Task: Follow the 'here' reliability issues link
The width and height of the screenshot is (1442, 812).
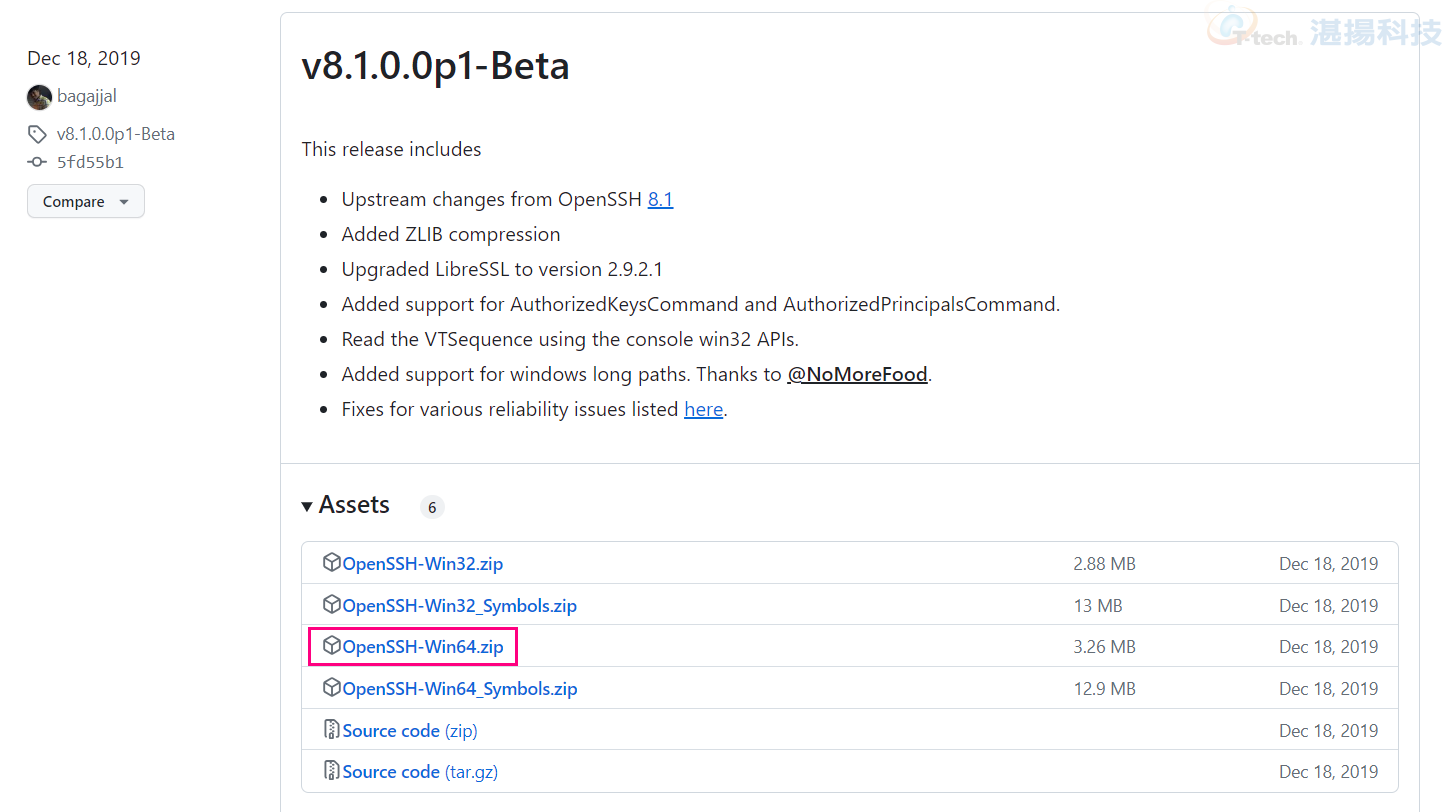Action: [x=704, y=409]
